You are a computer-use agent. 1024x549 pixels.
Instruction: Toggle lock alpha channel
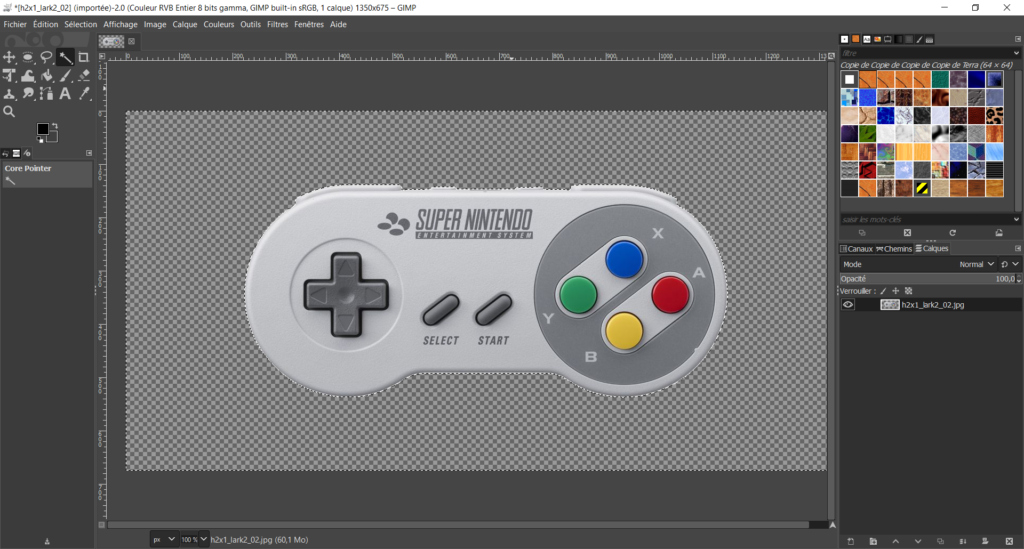(x=908, y=291)
